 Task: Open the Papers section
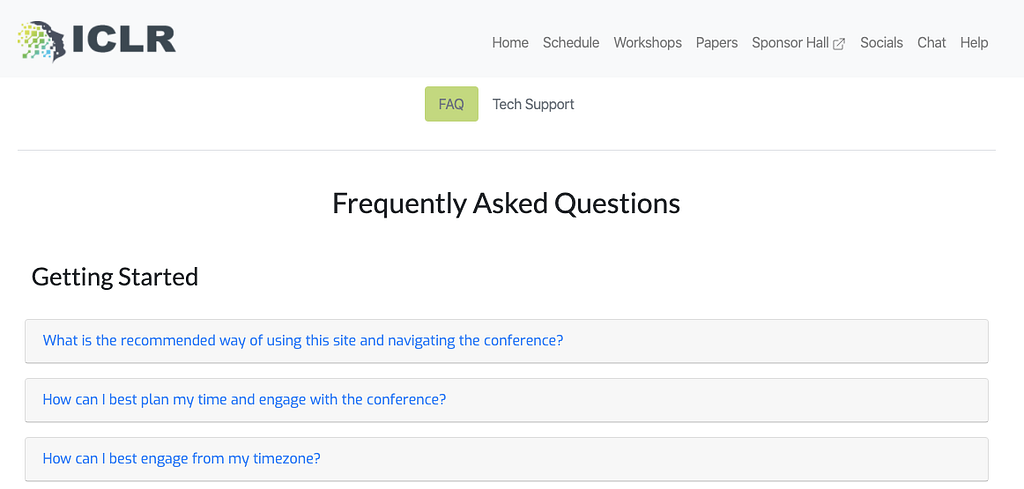[716, 42]
